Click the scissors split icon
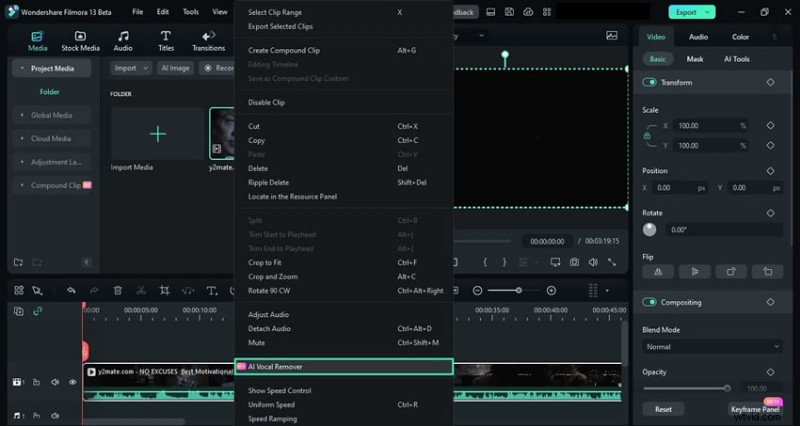The height and width of the screenshot is (426, 800). [x=141, y=290]
